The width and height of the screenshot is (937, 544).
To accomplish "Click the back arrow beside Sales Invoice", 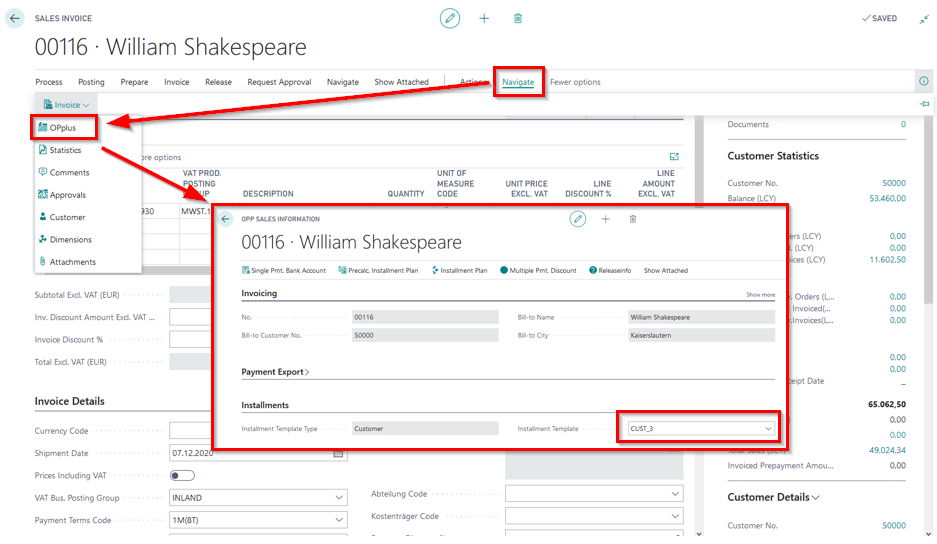I will (x=15, y=18).
